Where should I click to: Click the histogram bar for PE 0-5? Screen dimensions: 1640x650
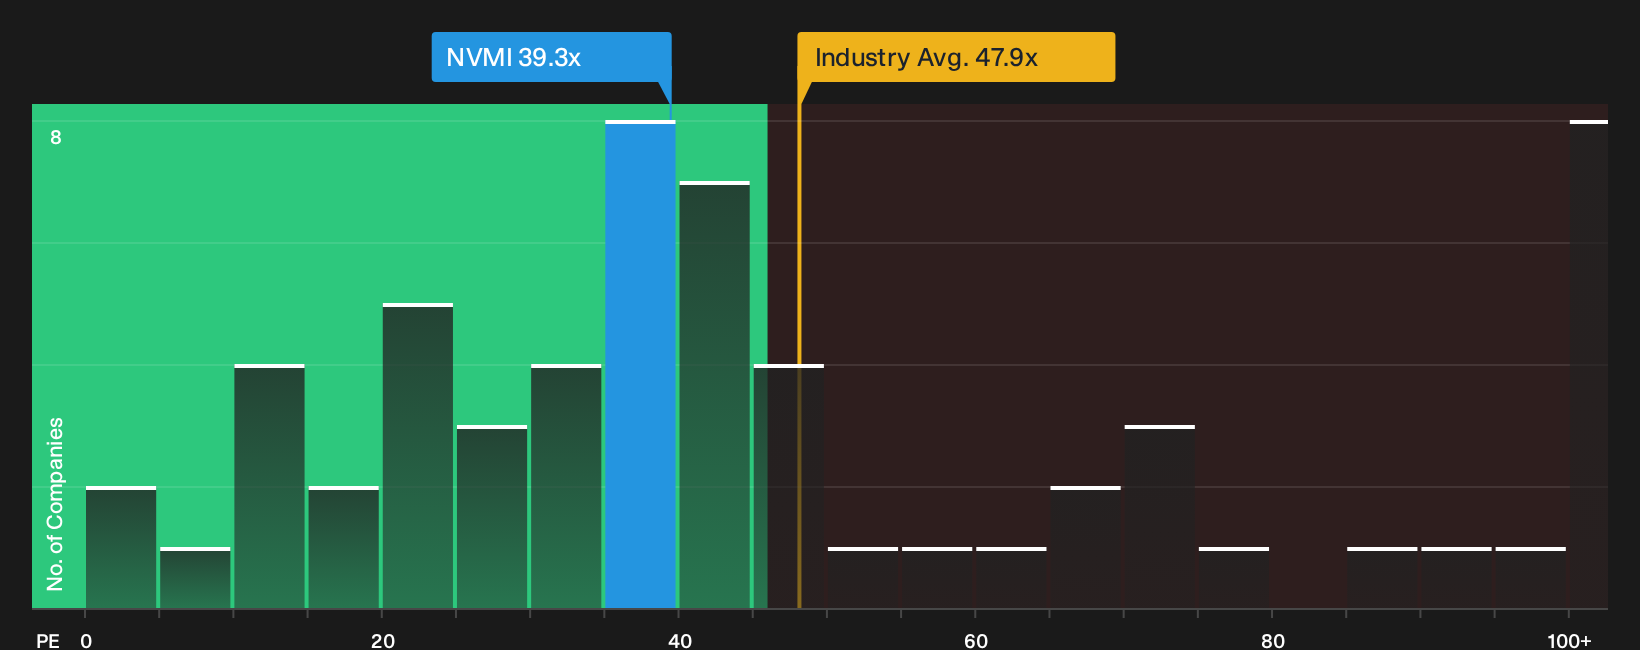(x=121, y=547)
